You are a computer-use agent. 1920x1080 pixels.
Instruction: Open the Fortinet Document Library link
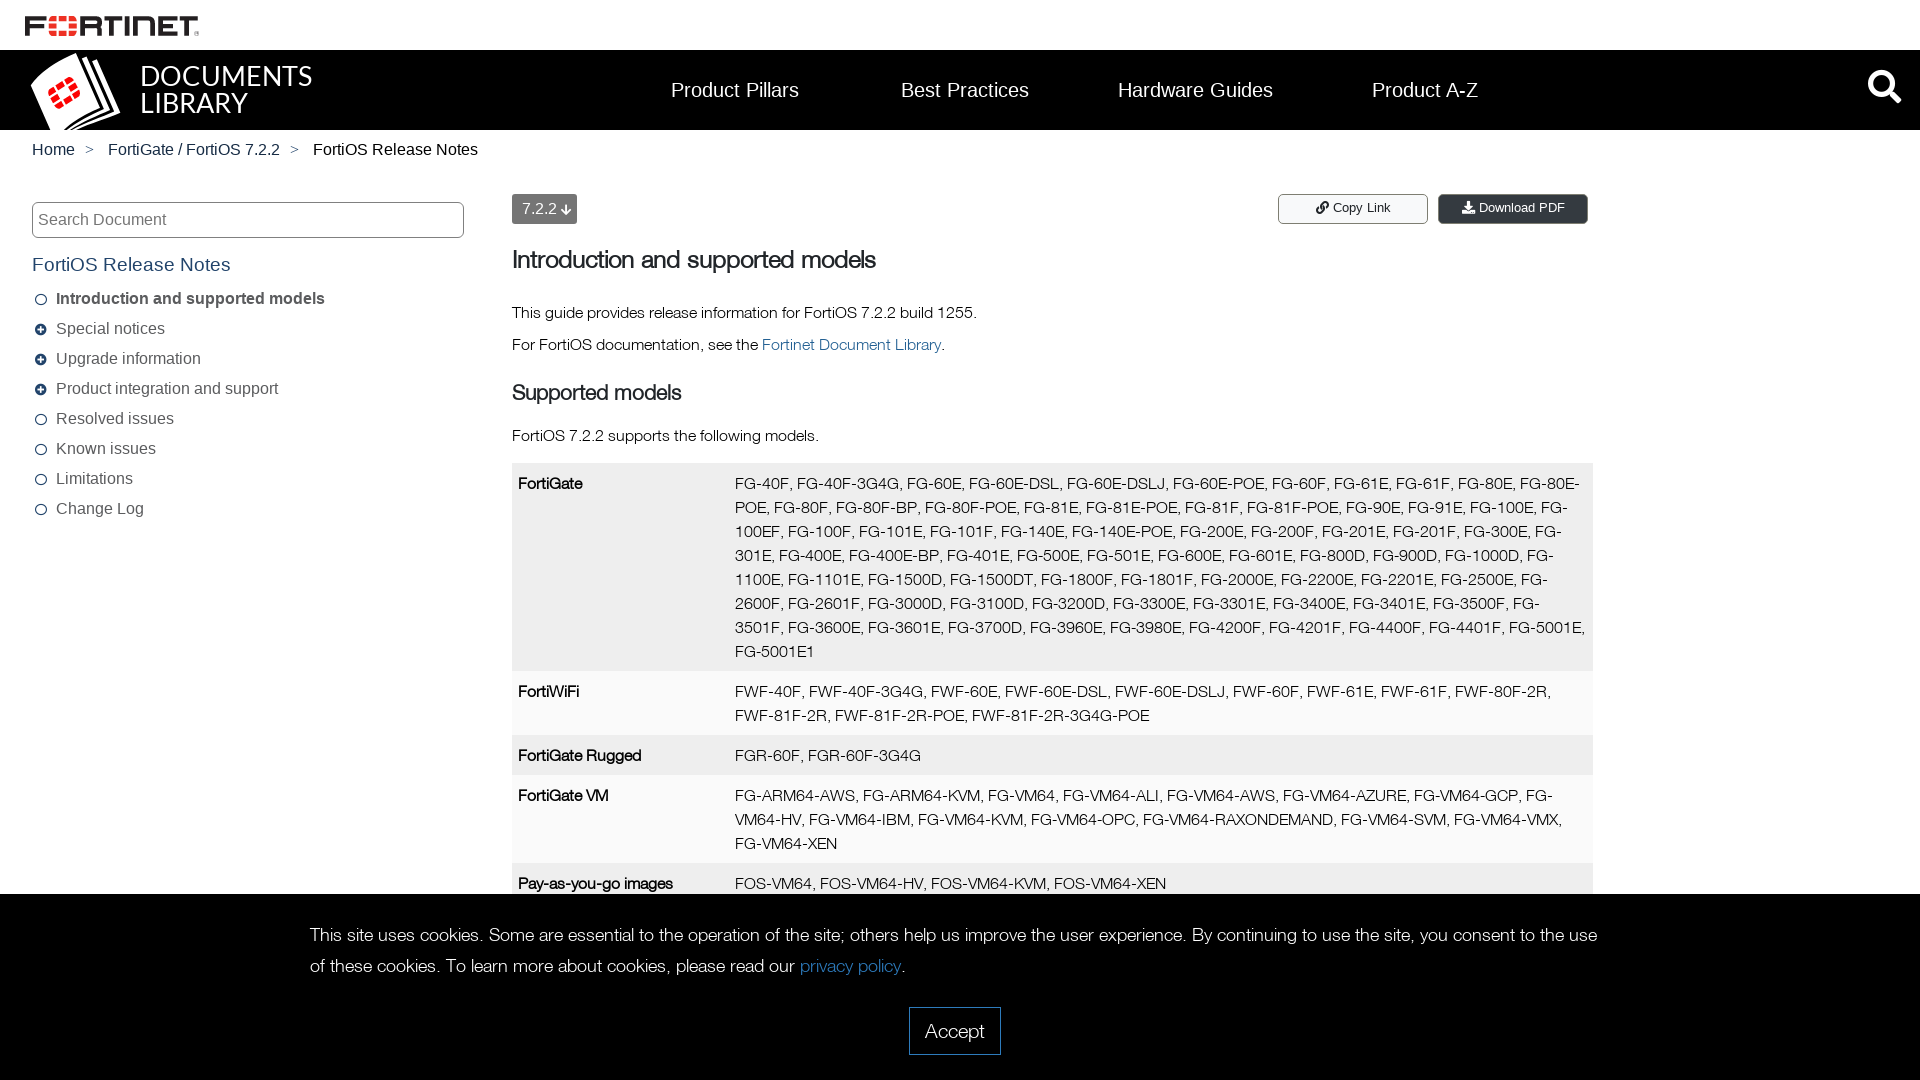pyautogui.click(x=851, y=344)
